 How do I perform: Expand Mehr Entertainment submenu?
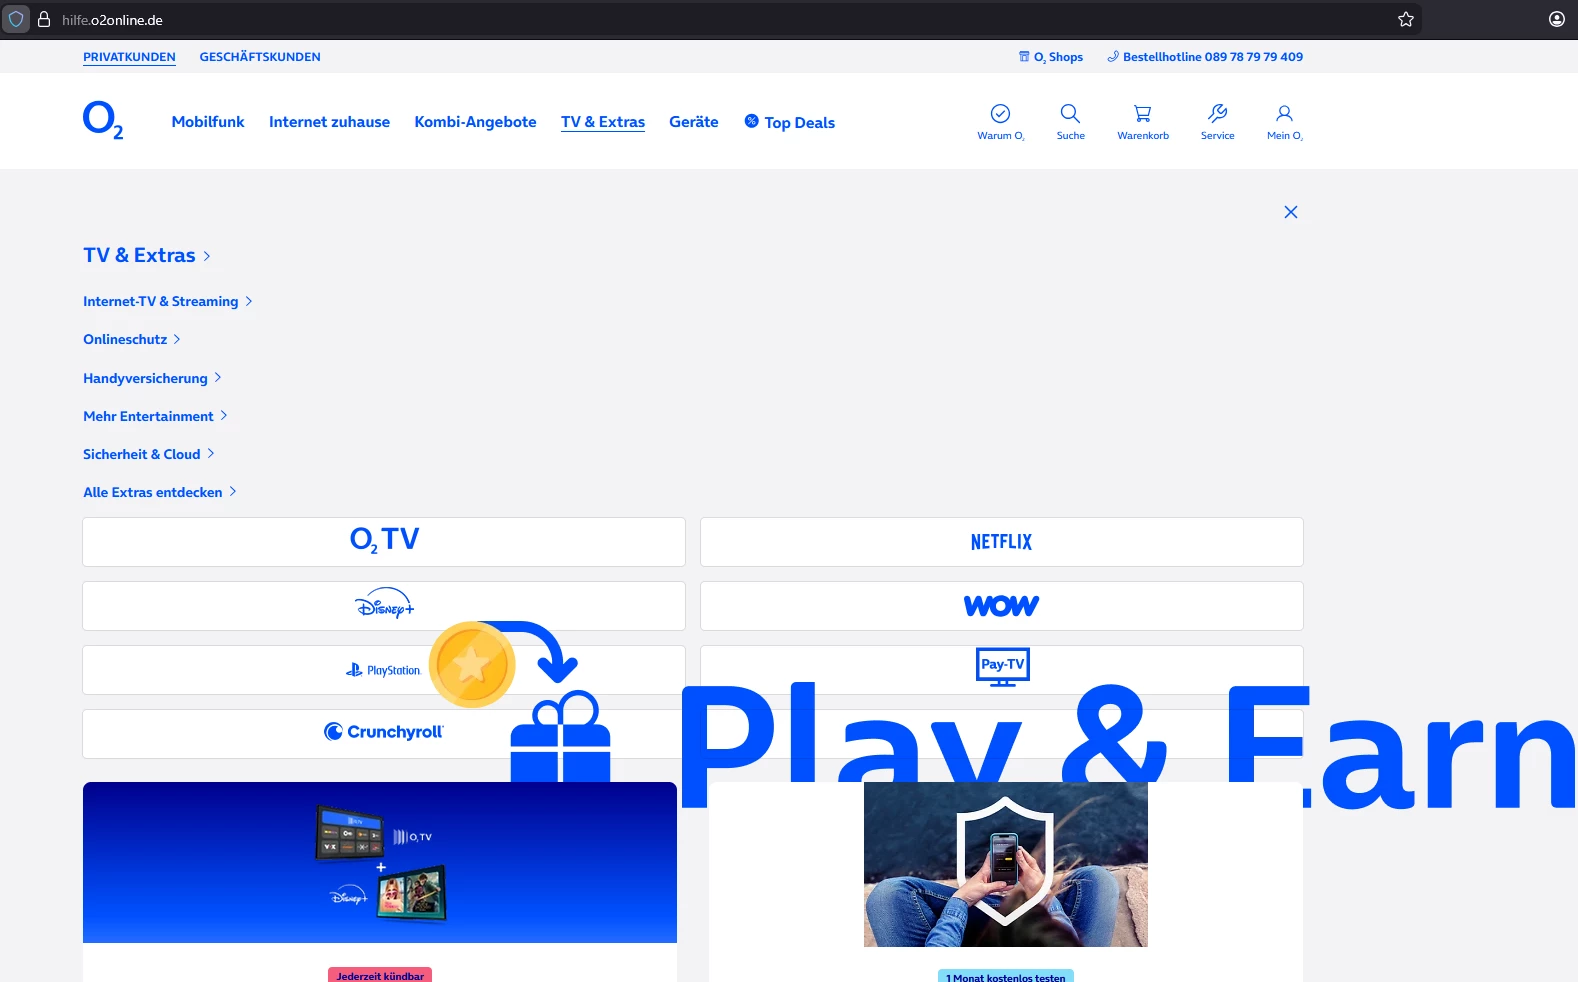155,416
